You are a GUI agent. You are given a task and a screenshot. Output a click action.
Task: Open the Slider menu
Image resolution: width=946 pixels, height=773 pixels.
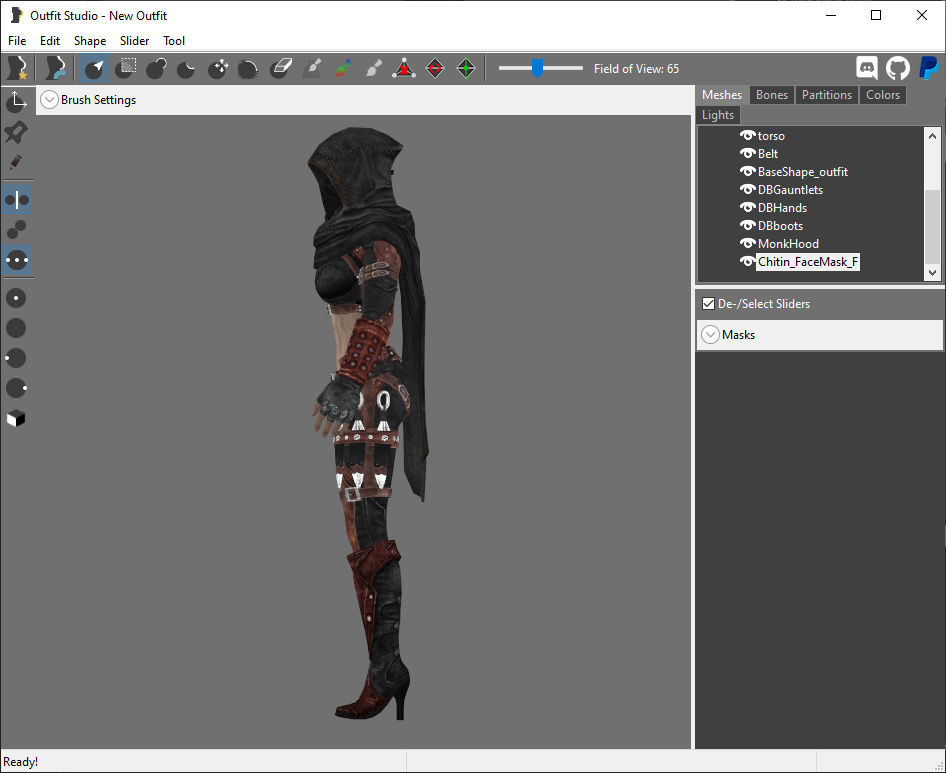pos(134,40)
